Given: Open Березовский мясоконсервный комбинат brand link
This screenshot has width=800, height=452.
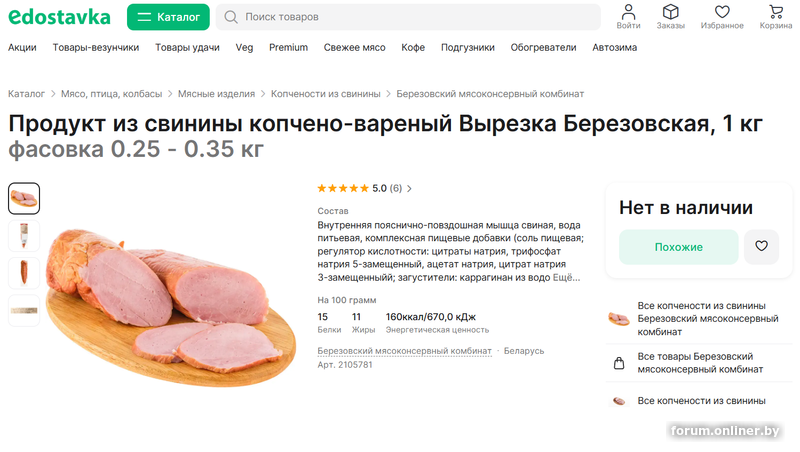Looking at the screenshot, I should (x=404, y=351).
